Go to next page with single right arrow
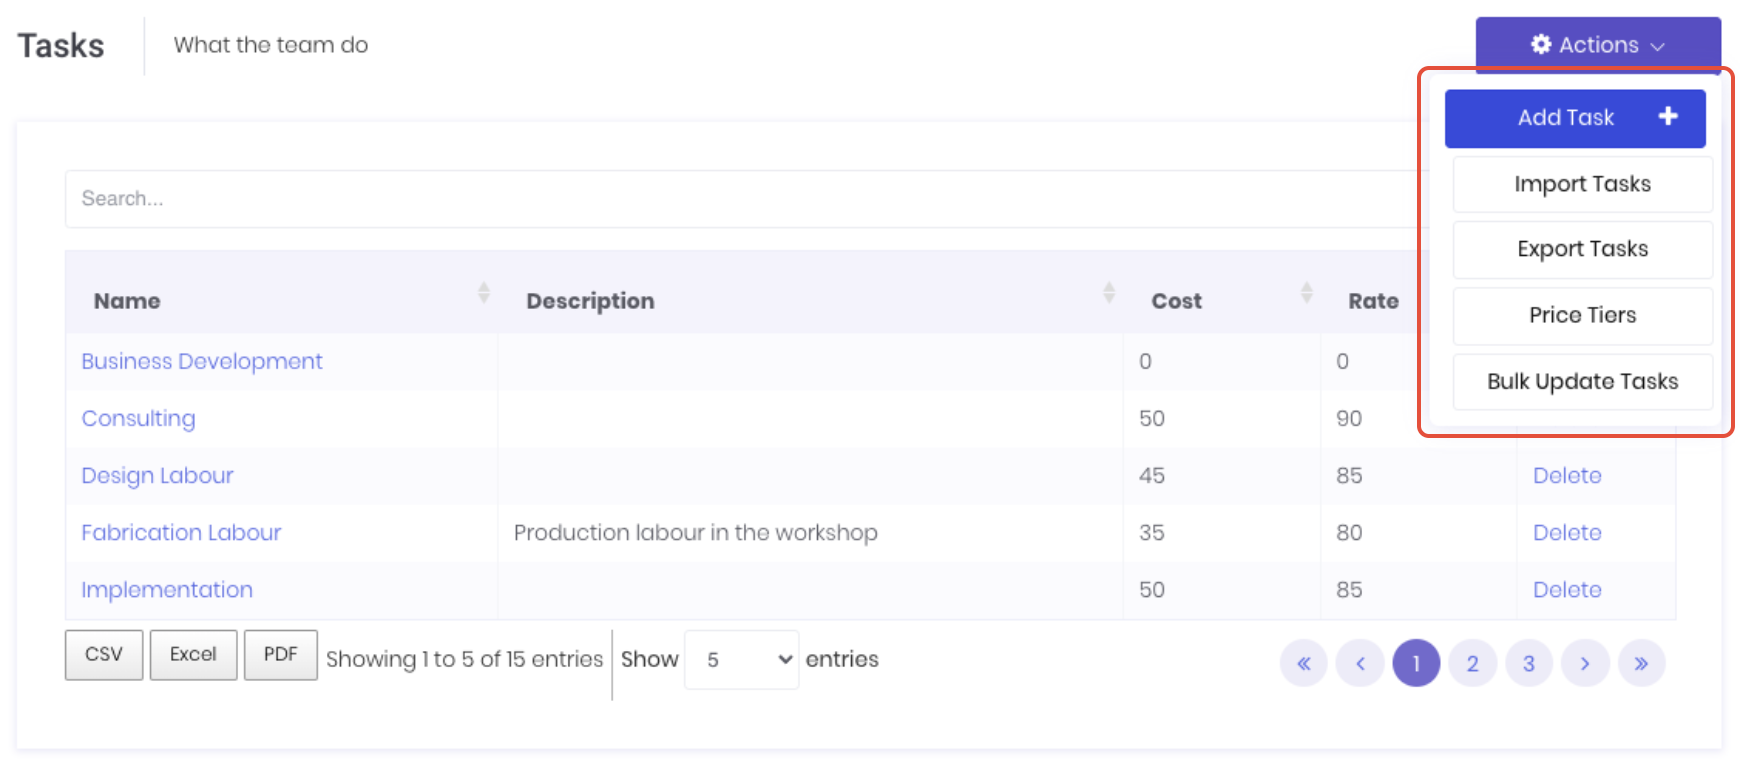The height and width of the screenshot is (764, 1740). click(x=1585, y=663)
